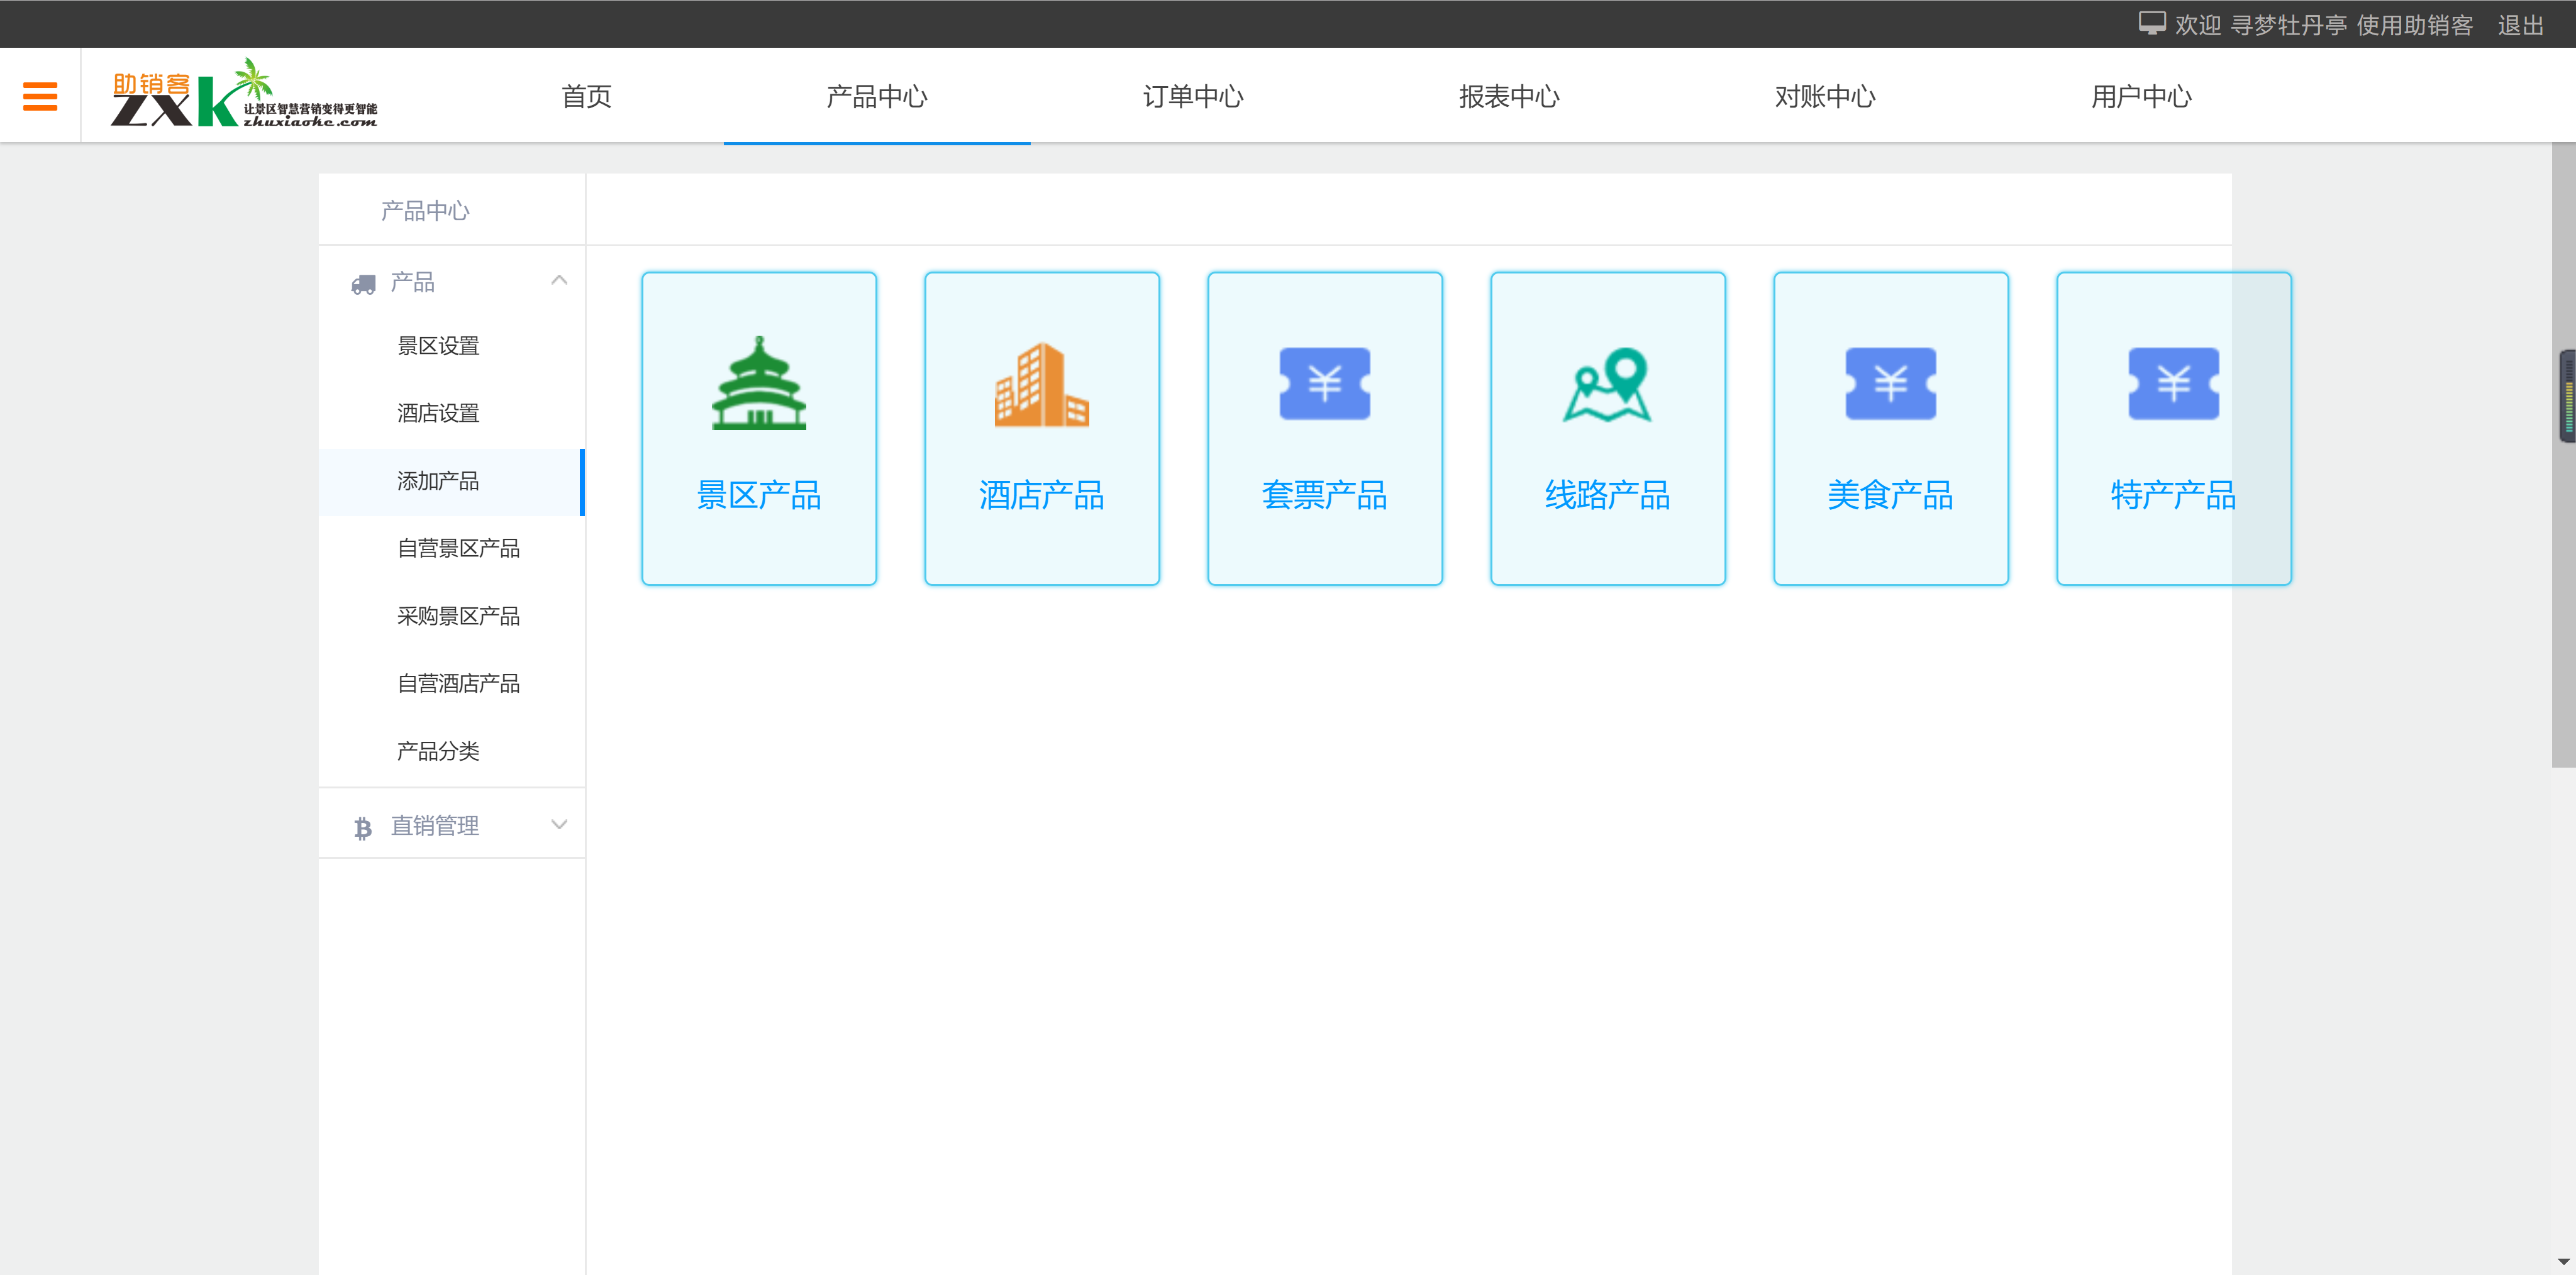This screenshot has height=1275, width=2576.
Task: Navigate to 首页
Action: [587, 97]
